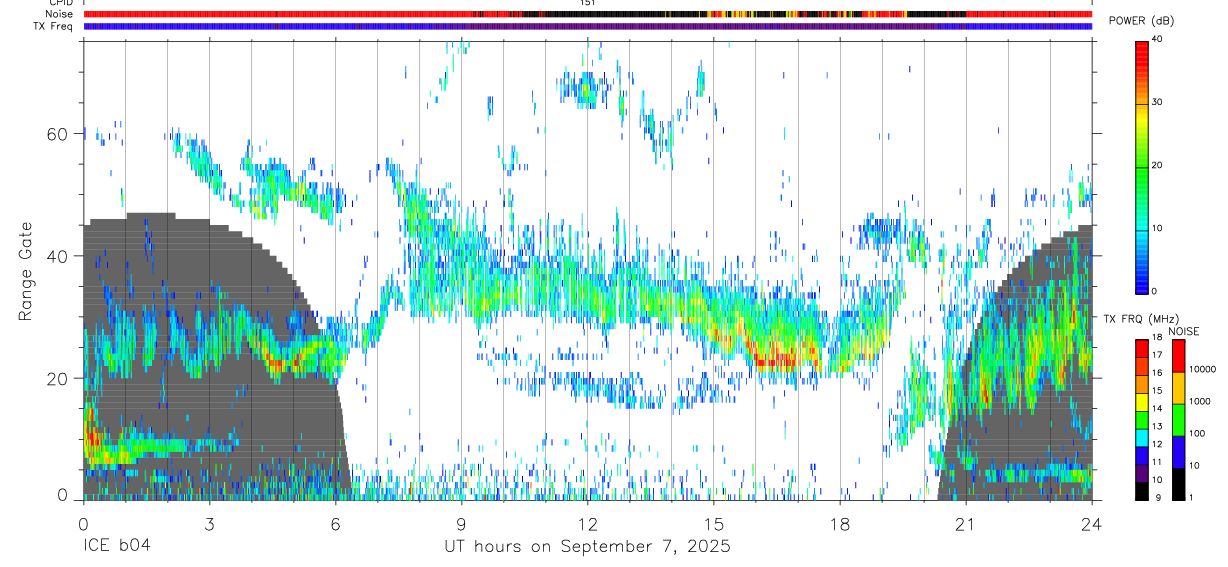This screenshot has height=567, width=1228.
Task: Select the TX Freq strip above the plot
Action: click(588, 26)
